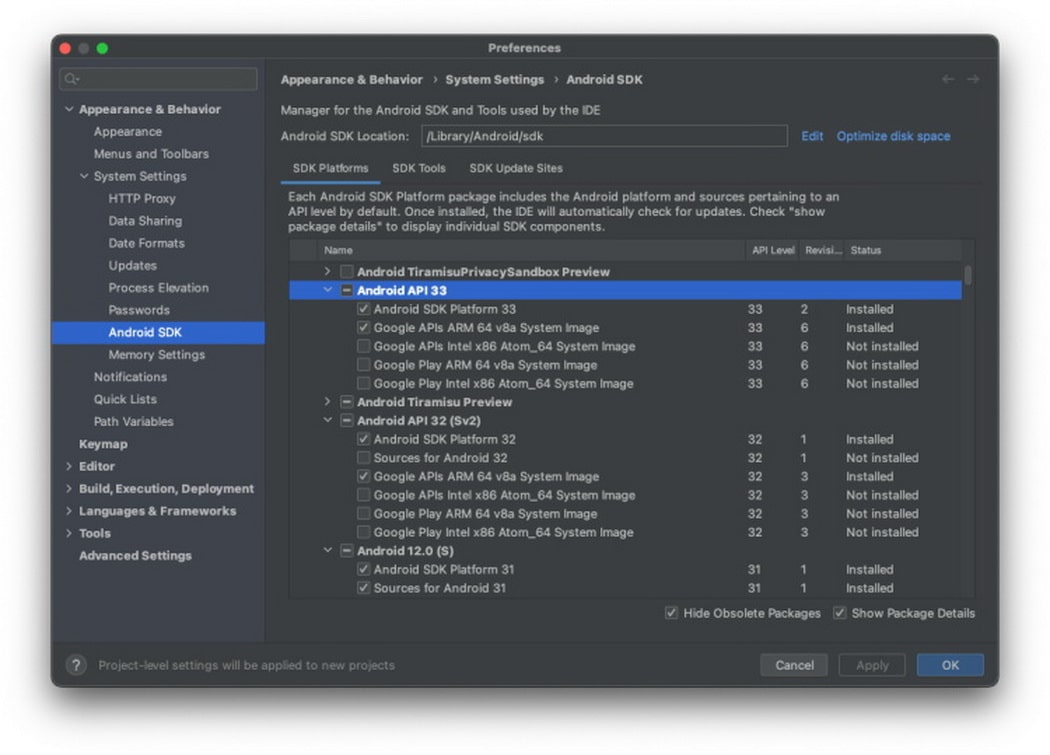Navigate back with the left arrow
This screenshot has width=1050, height=755.
coord(948,79)
